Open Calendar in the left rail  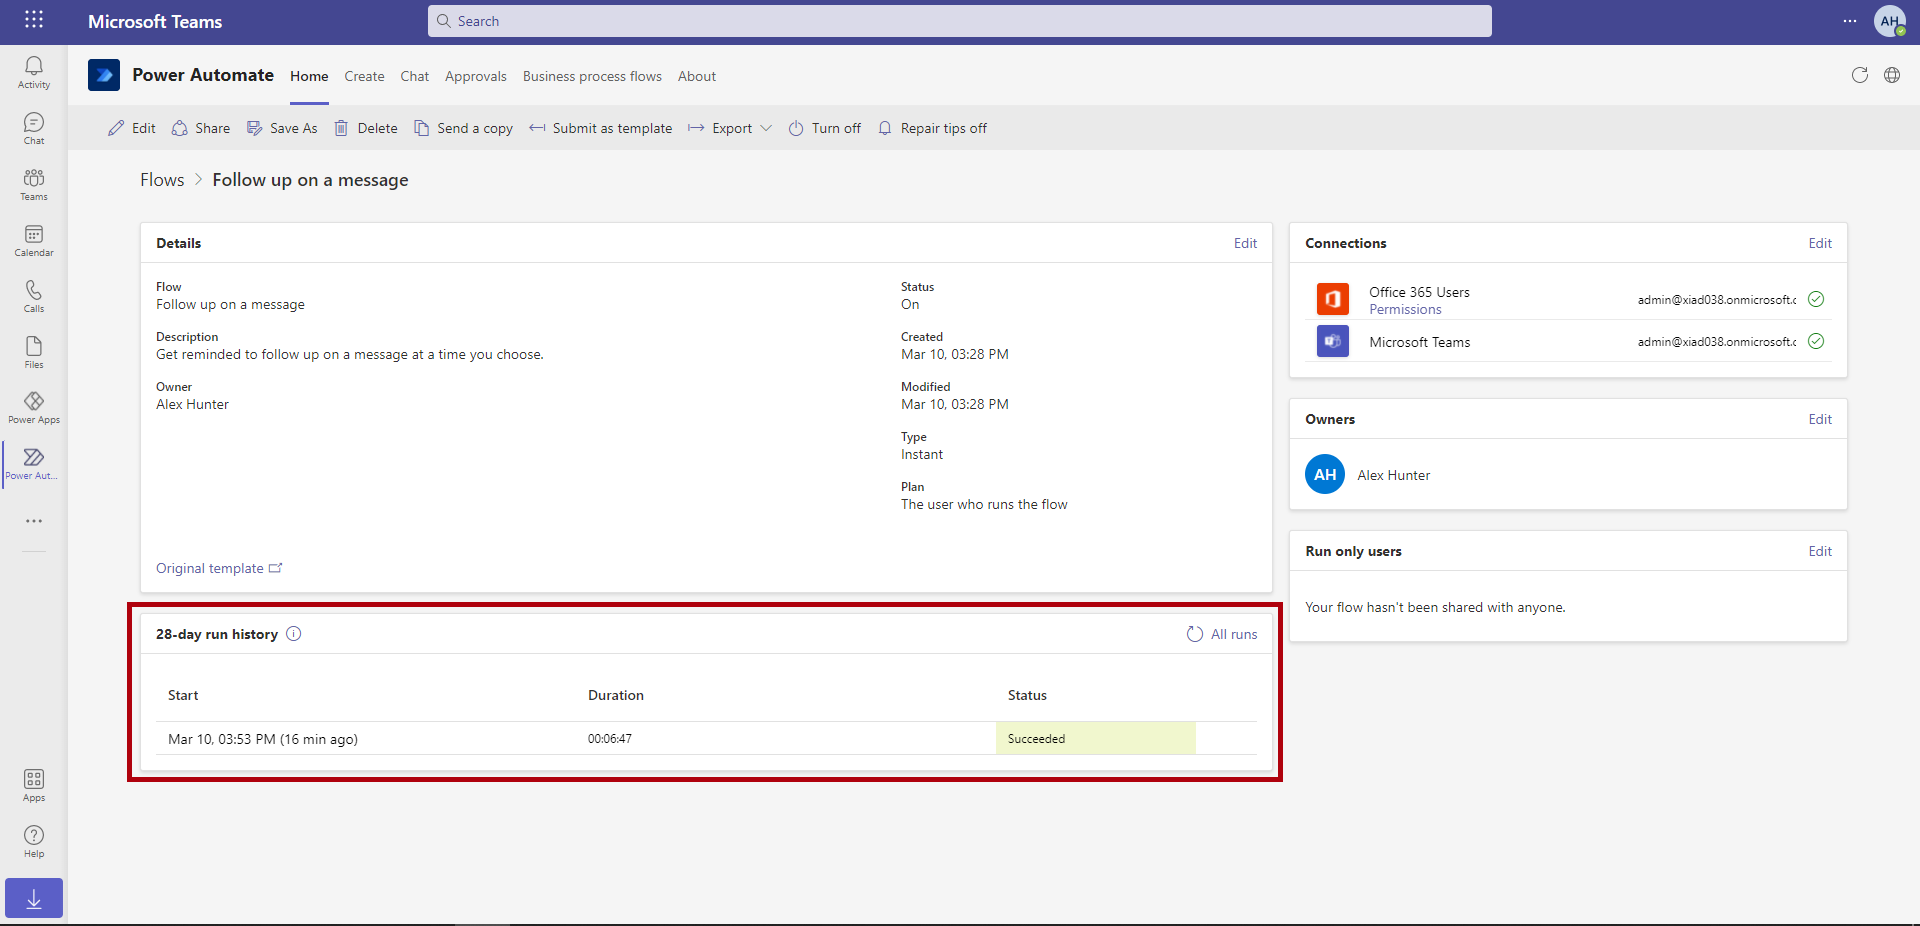[34, 240]
